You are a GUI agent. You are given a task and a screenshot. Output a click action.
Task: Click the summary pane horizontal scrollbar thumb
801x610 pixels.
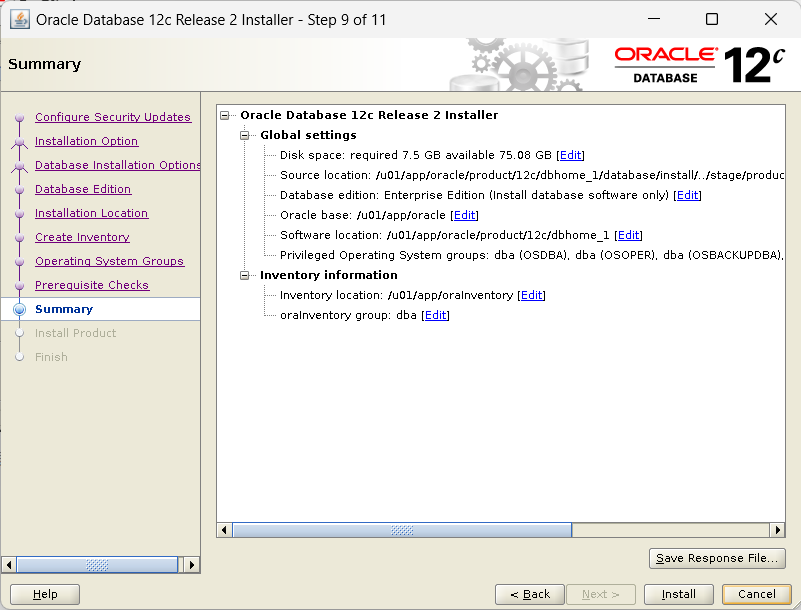click(x=402, y=530)
